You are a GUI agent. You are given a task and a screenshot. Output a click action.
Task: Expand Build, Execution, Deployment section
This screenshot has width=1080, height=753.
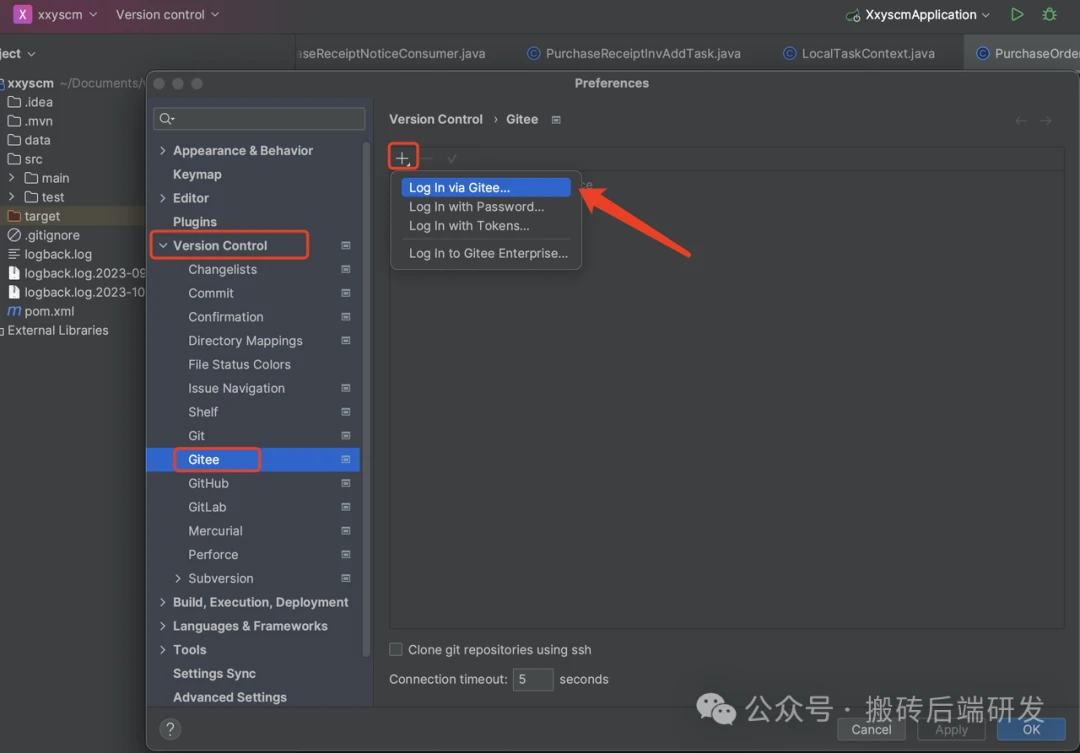pos(163,602)
